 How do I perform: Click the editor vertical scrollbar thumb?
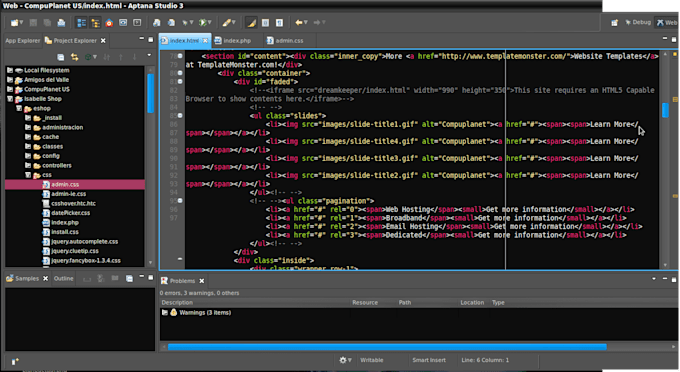tap(666, 110)
